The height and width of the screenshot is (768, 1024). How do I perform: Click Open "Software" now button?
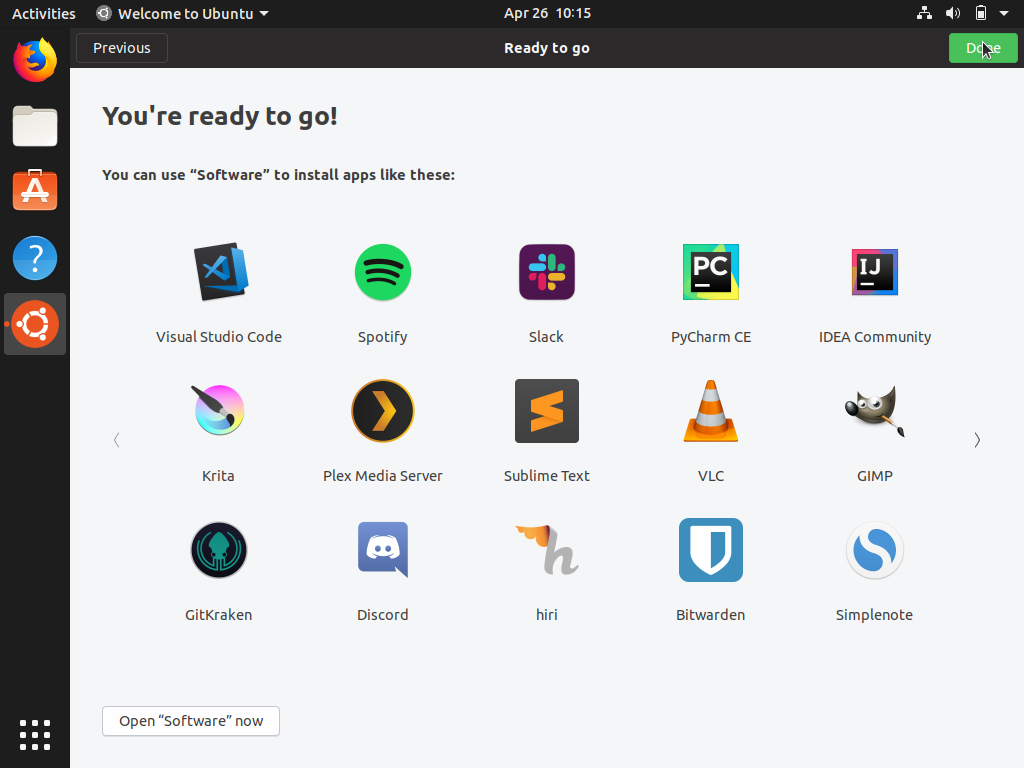pyautogui.click(x=191, y=721)
